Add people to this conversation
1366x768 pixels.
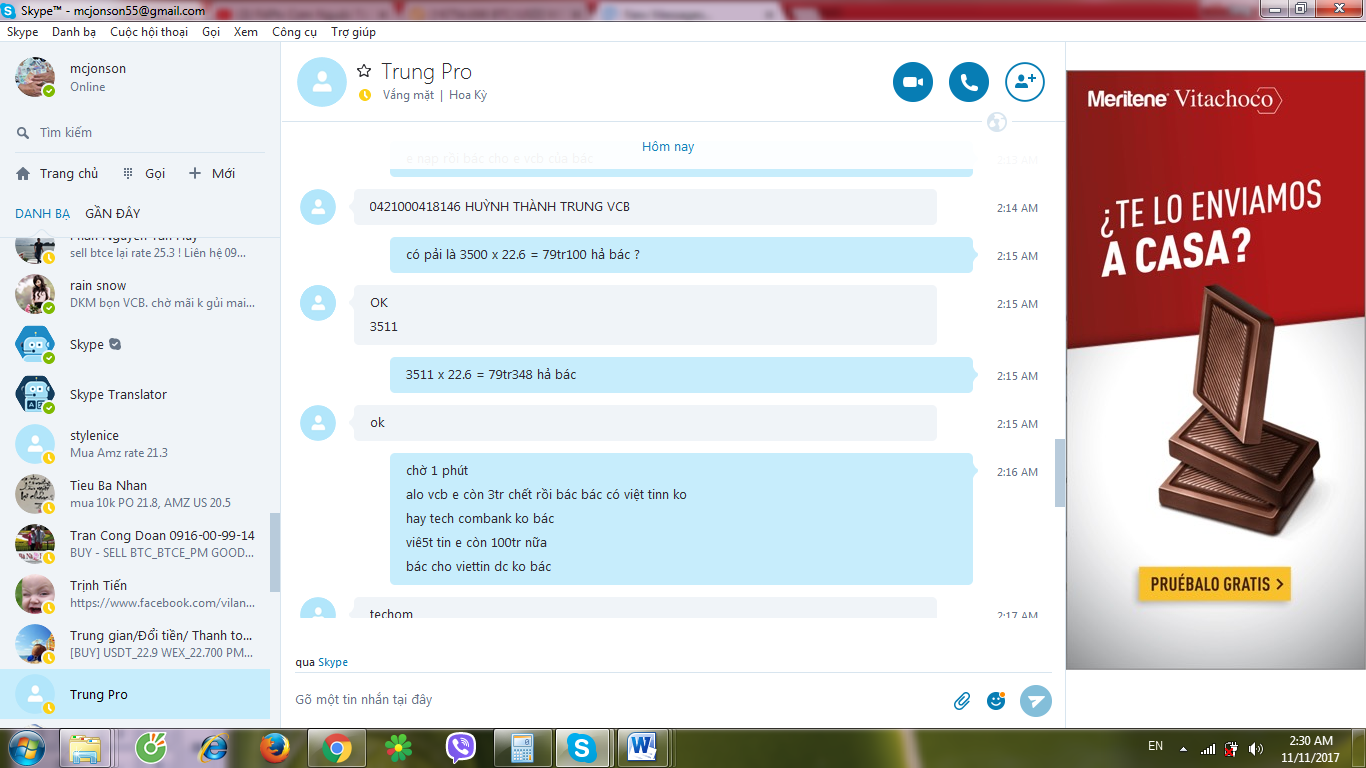1025,82
